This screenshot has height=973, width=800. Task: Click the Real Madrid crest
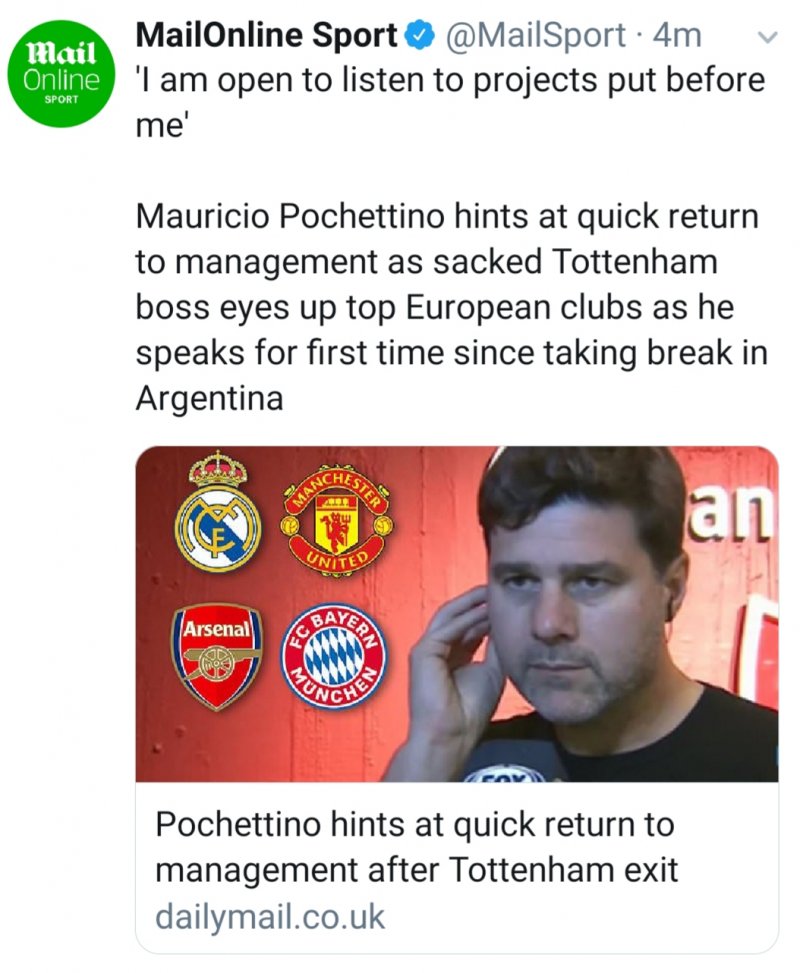(217, 511)
